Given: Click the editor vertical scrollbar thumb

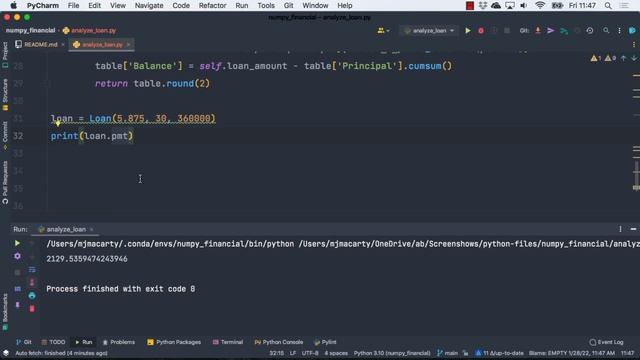Looking at the screenshot, I should [636, 173].
